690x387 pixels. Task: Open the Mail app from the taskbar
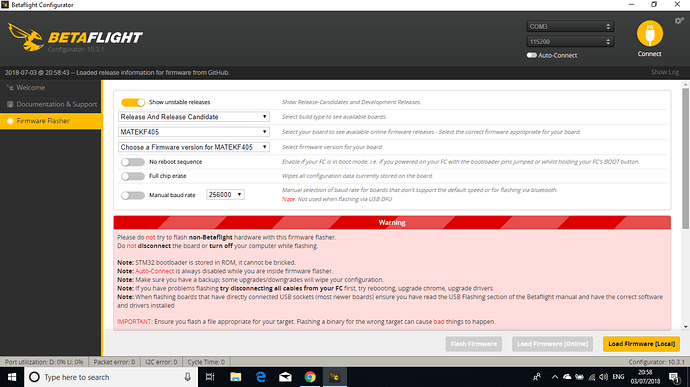point(285,377)
